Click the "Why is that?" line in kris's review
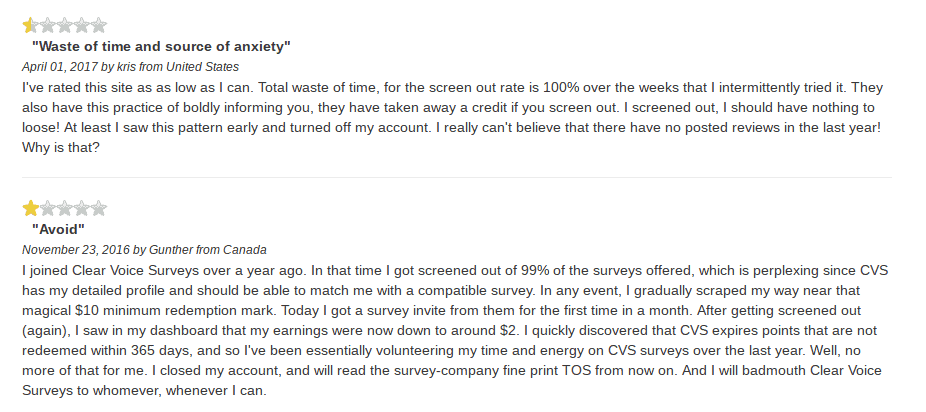 61,148
